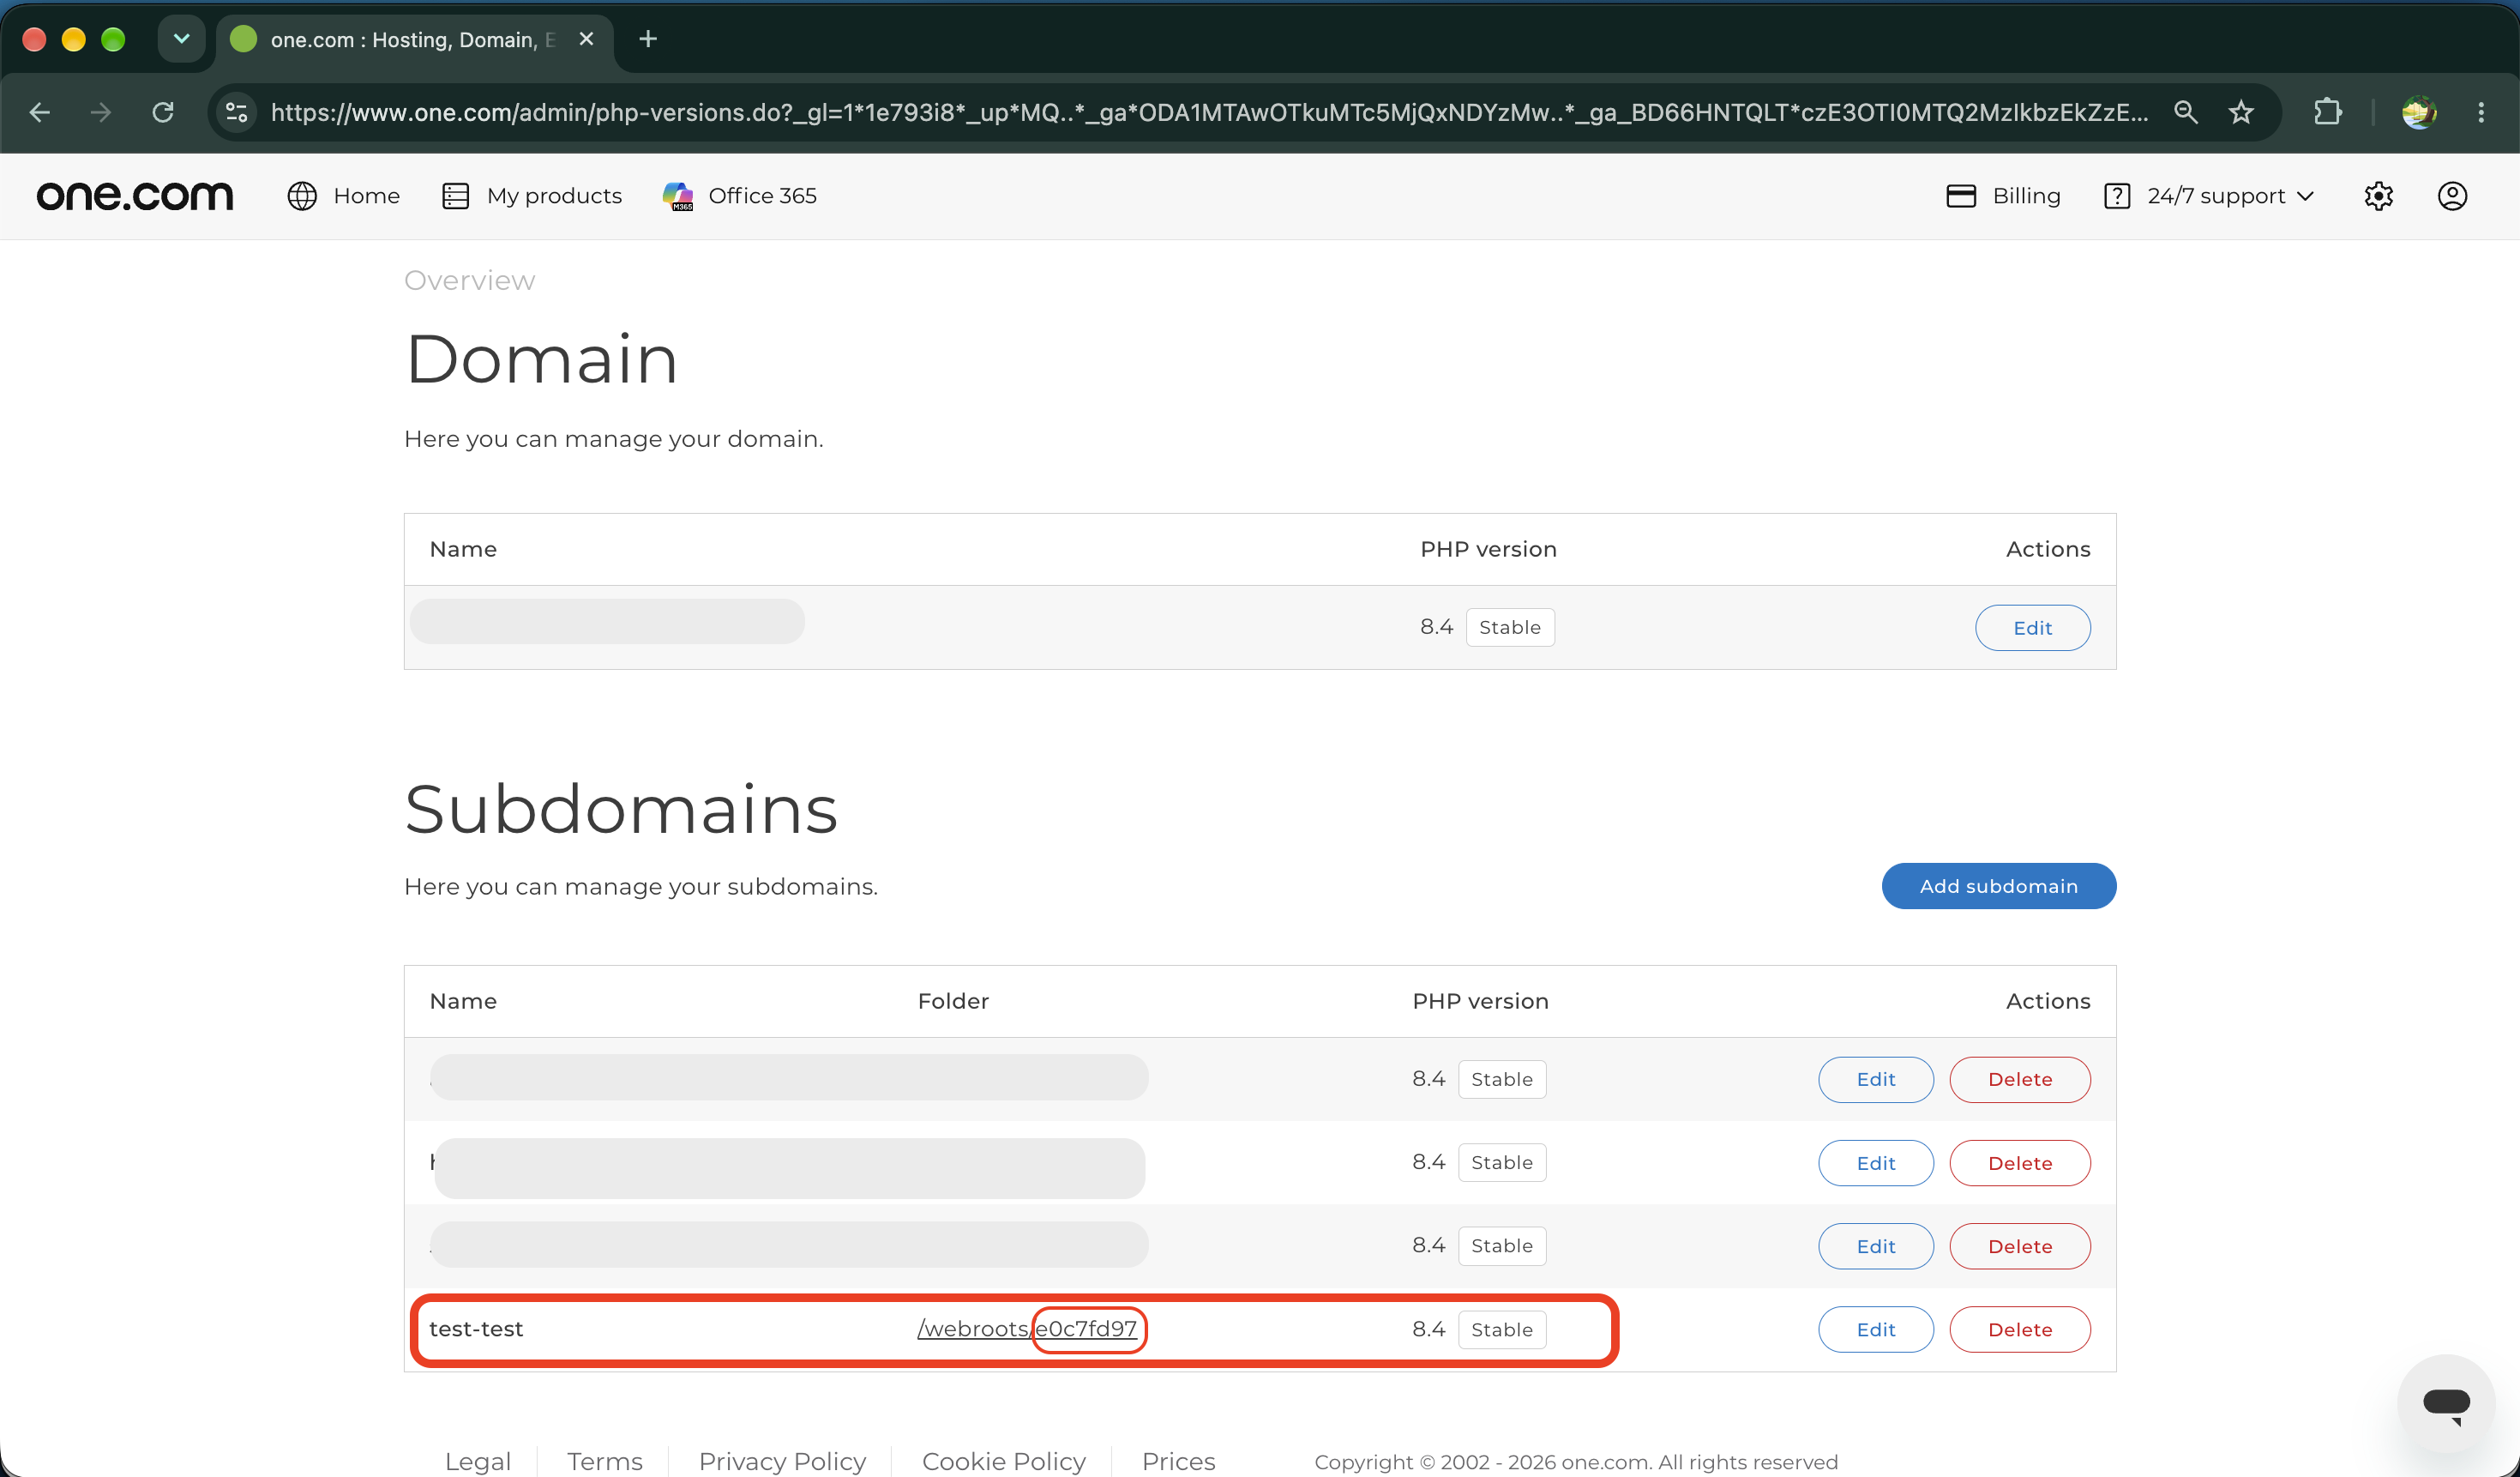2520x1477 pixels.
Task: Click the Overview breadcrumb link
Action: click(469, 280)
